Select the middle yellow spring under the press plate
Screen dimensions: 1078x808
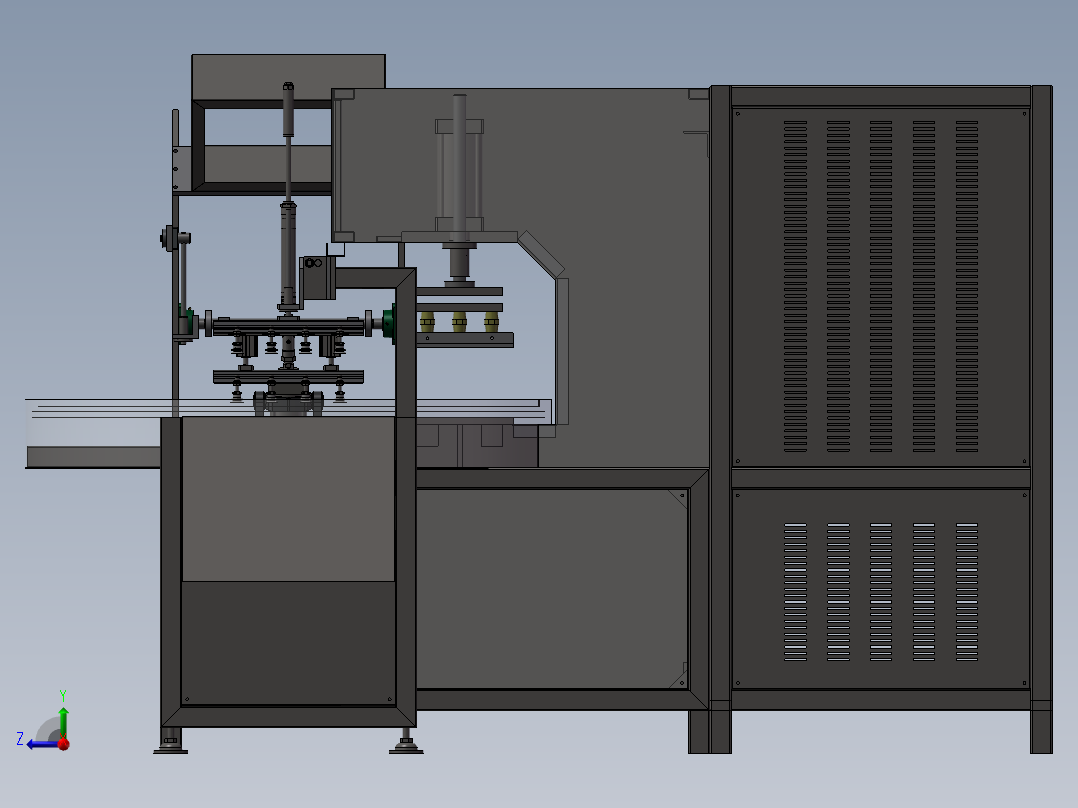[x=459, y=321]
